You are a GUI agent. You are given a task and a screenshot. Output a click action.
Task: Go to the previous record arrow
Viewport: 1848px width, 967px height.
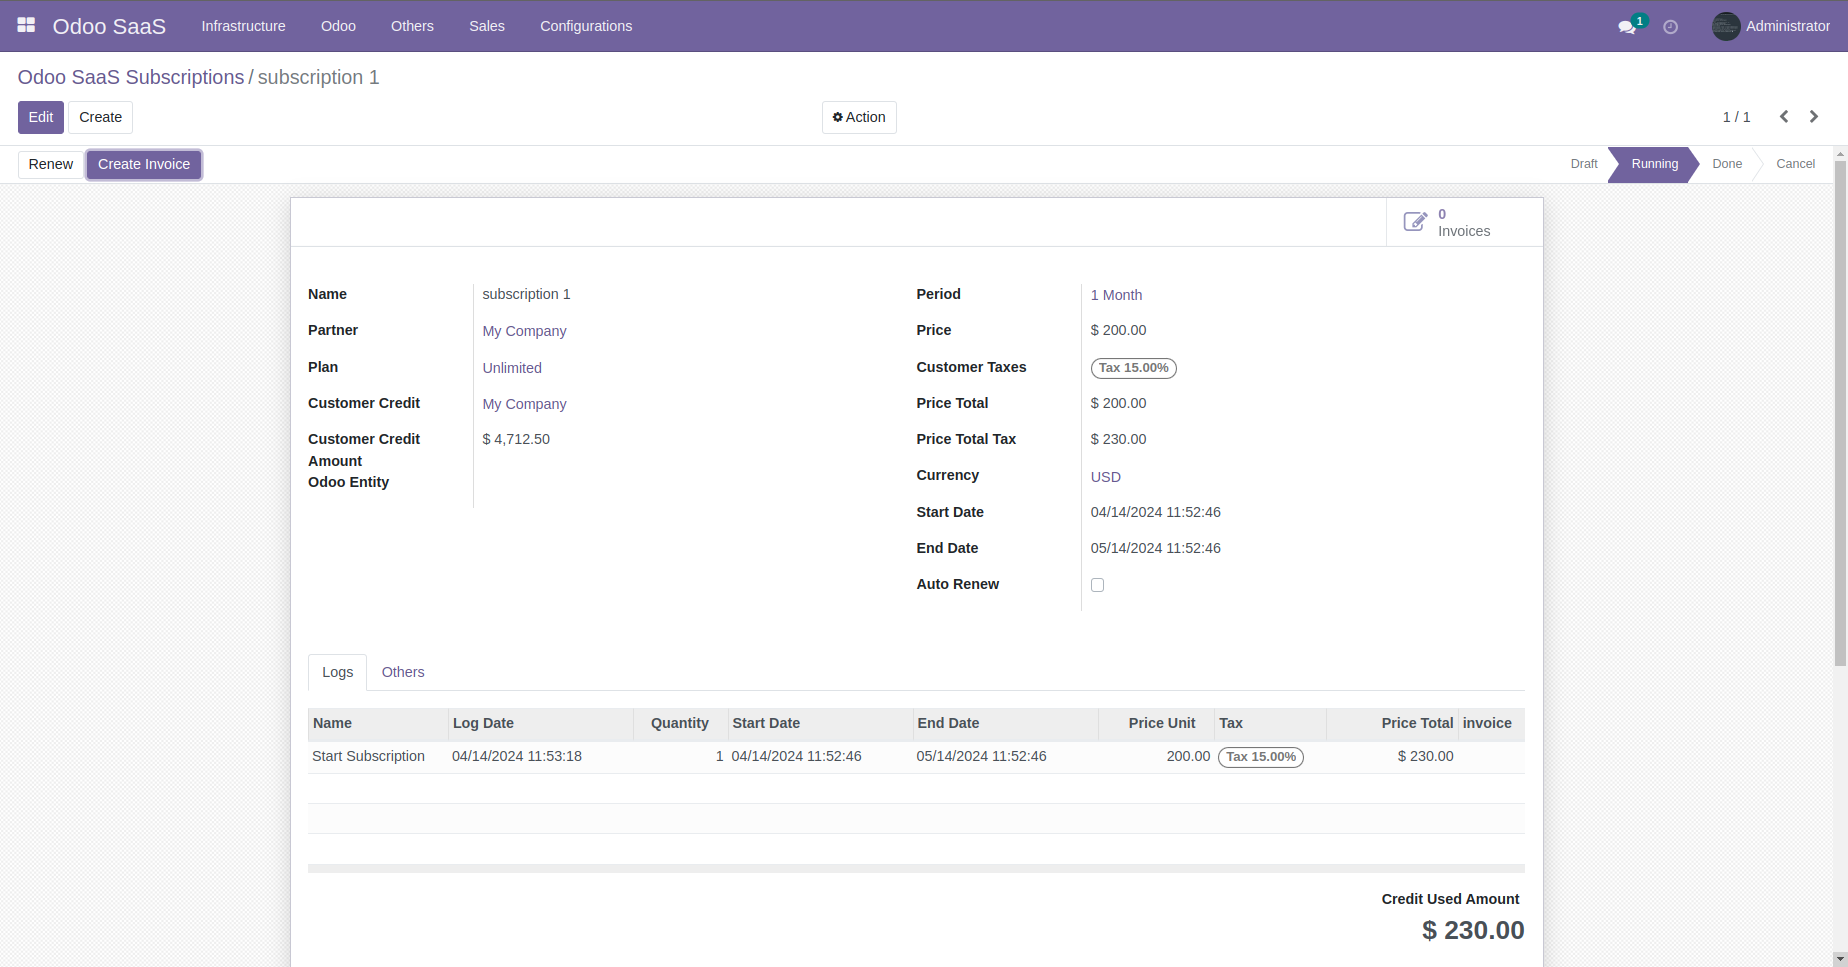point(1784,116)
